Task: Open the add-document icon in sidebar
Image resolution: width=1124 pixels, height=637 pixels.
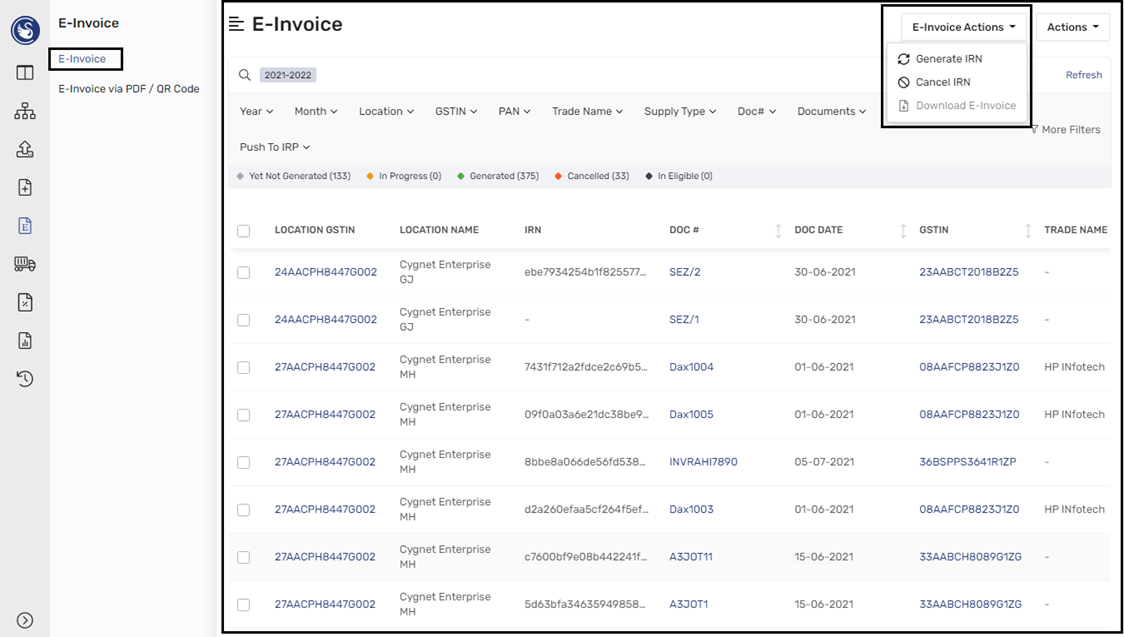Action: pyautogui.click(x=25, y=188)
